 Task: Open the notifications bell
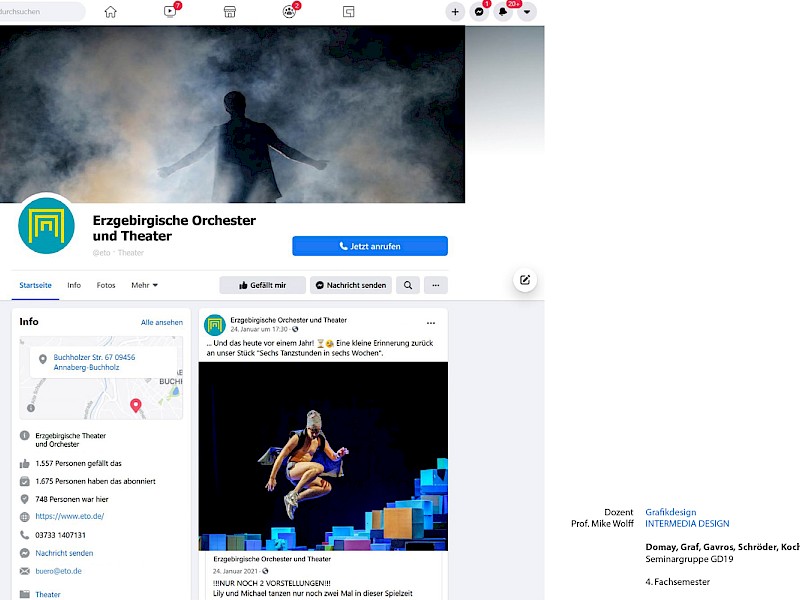(503, 12)
